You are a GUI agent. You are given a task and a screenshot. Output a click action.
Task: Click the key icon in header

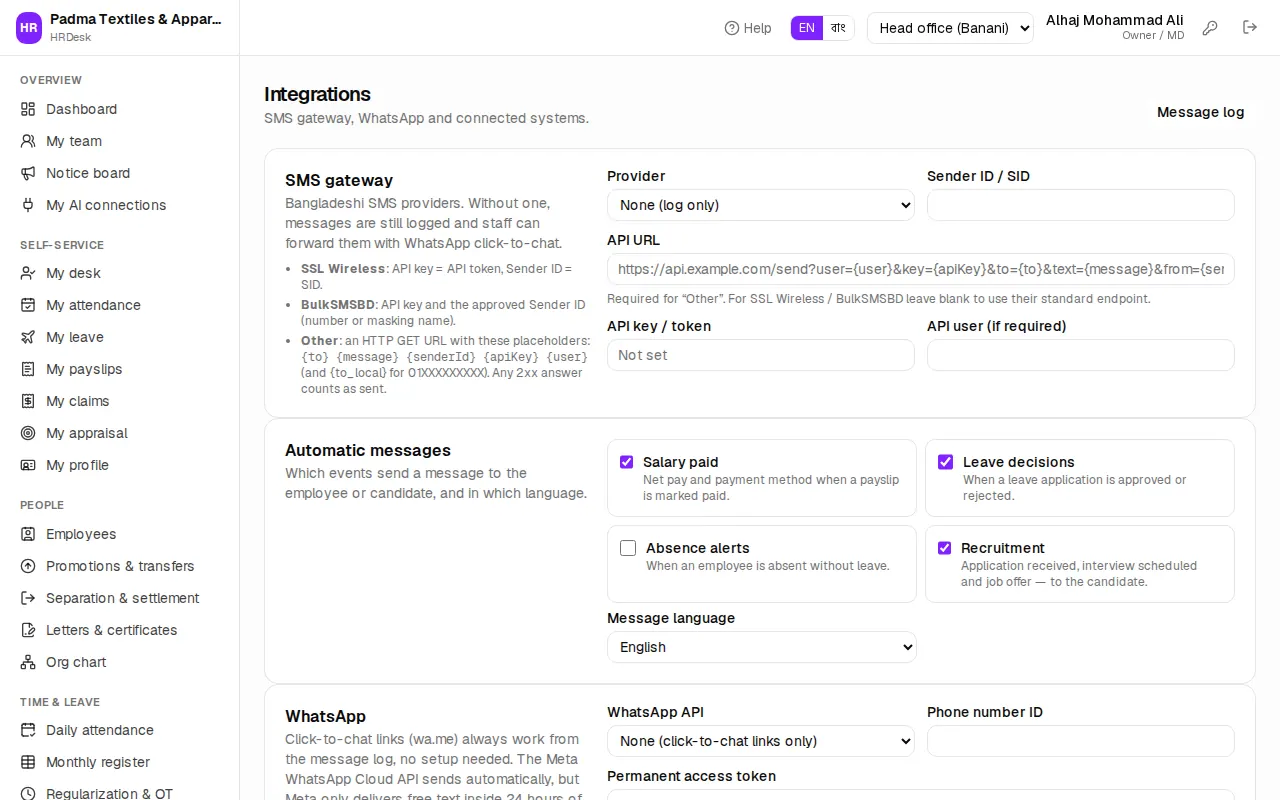coord(1210,28)
